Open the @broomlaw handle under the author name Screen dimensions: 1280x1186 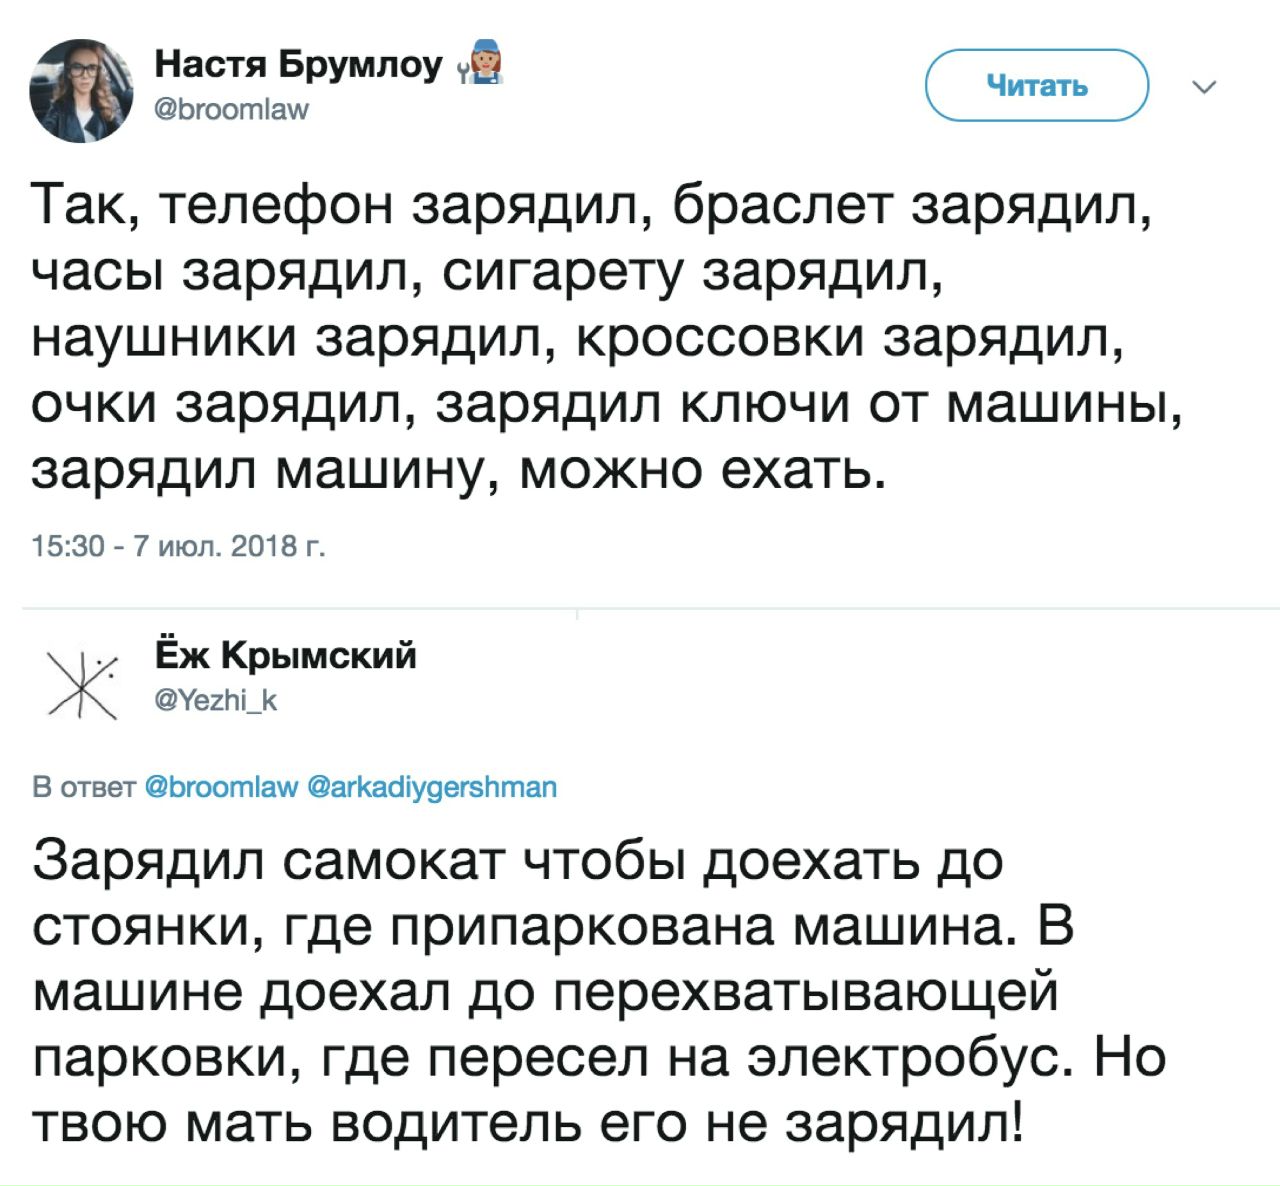coord(231,108)
